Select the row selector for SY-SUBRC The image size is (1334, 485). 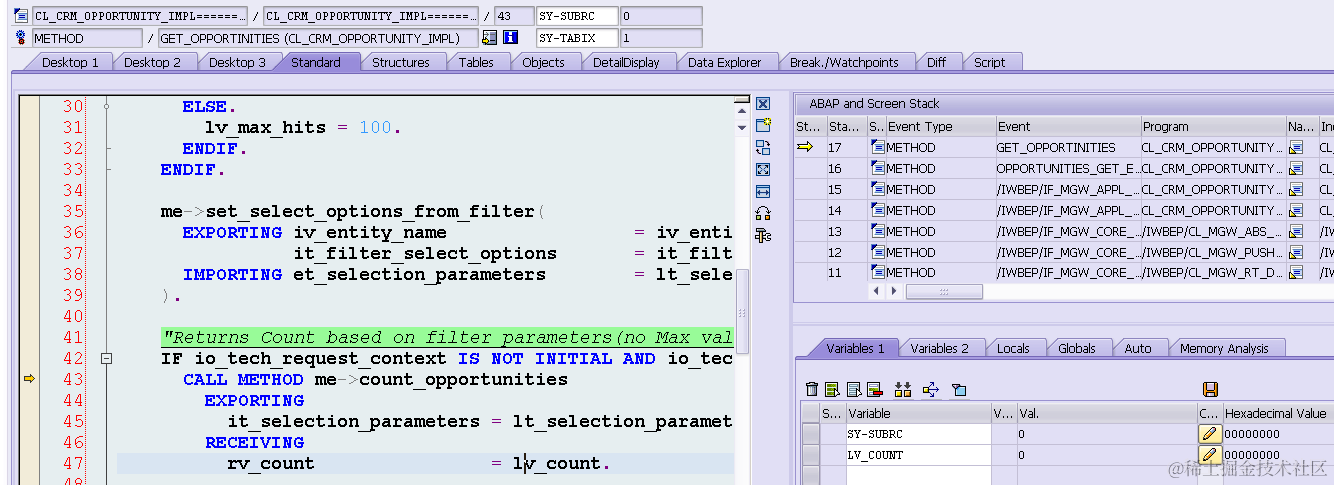pos(810,434)
